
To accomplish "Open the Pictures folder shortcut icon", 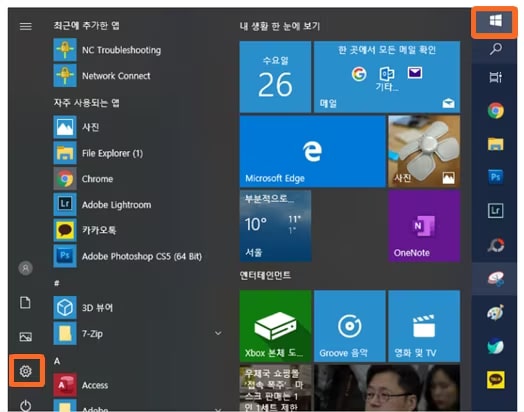I will click(26, 336).
